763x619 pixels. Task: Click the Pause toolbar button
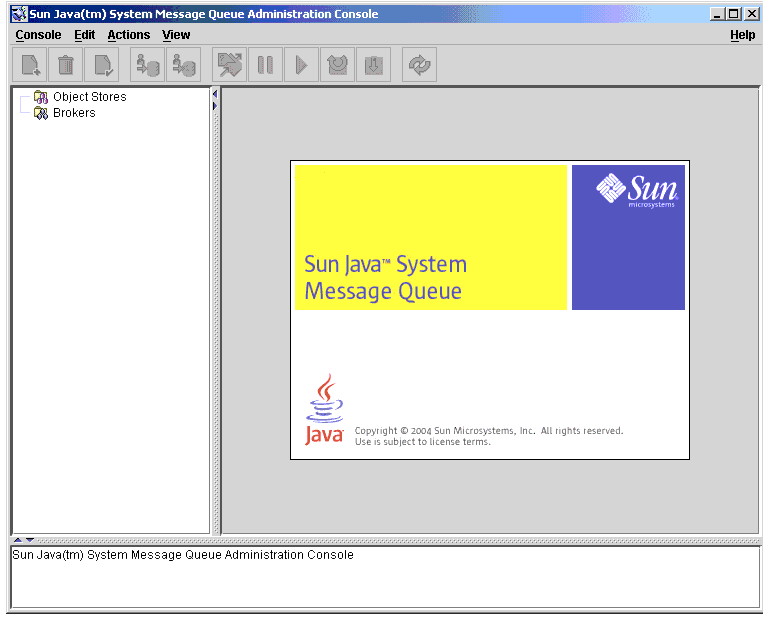pyautogui.click(x=265, y=64)
